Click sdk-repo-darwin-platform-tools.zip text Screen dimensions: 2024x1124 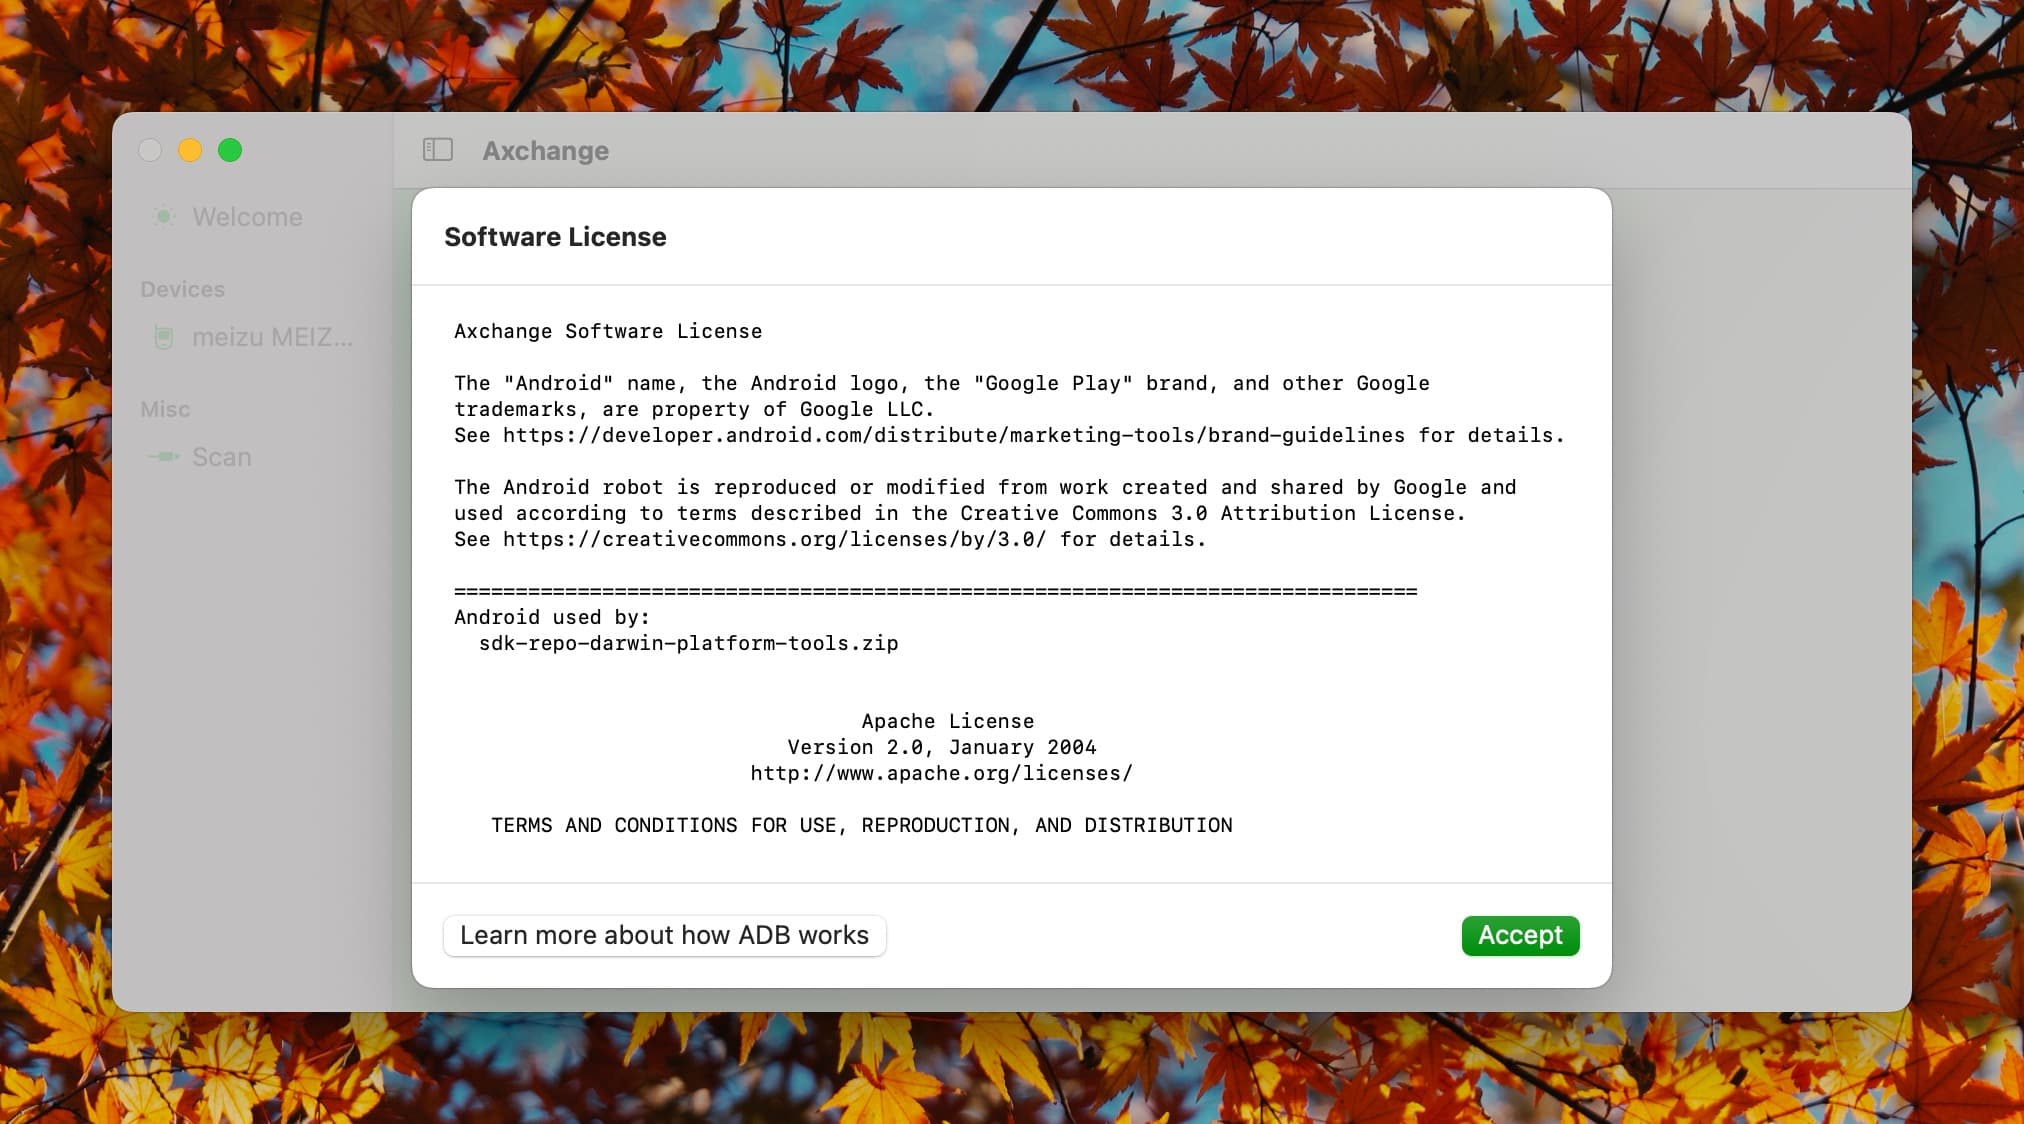click(x=689, y=643)
